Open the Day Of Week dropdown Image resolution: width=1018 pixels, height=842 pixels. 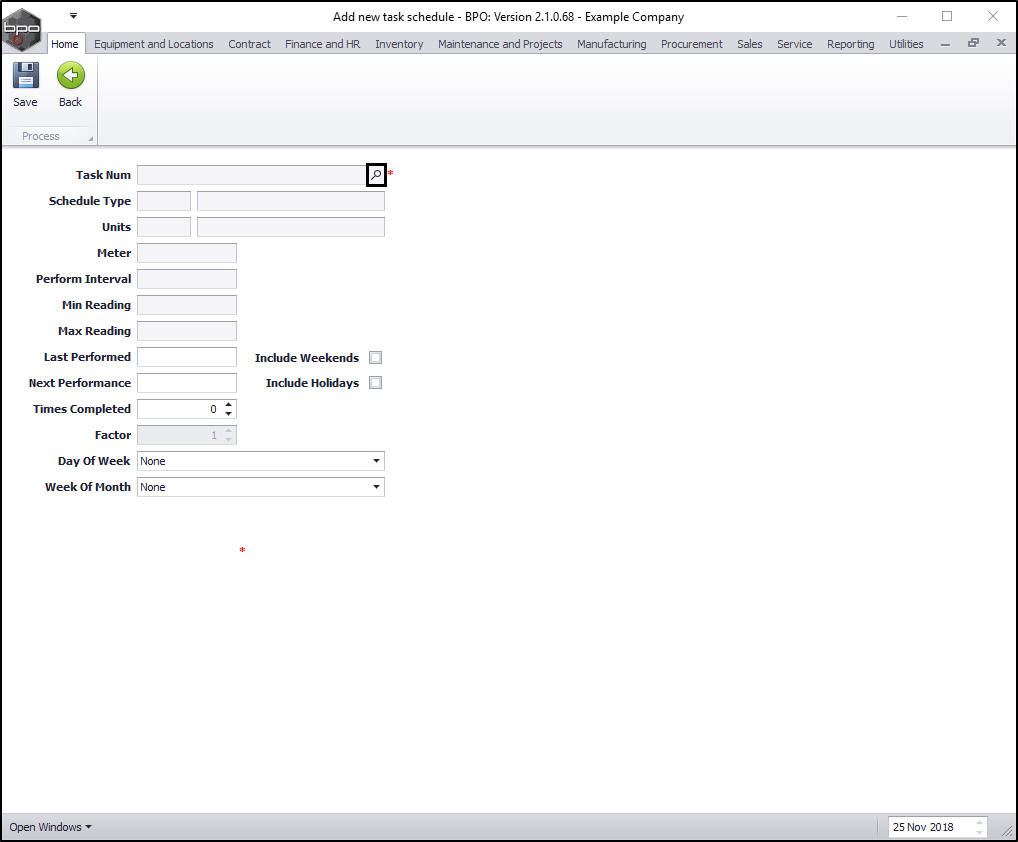coord(376,461)
